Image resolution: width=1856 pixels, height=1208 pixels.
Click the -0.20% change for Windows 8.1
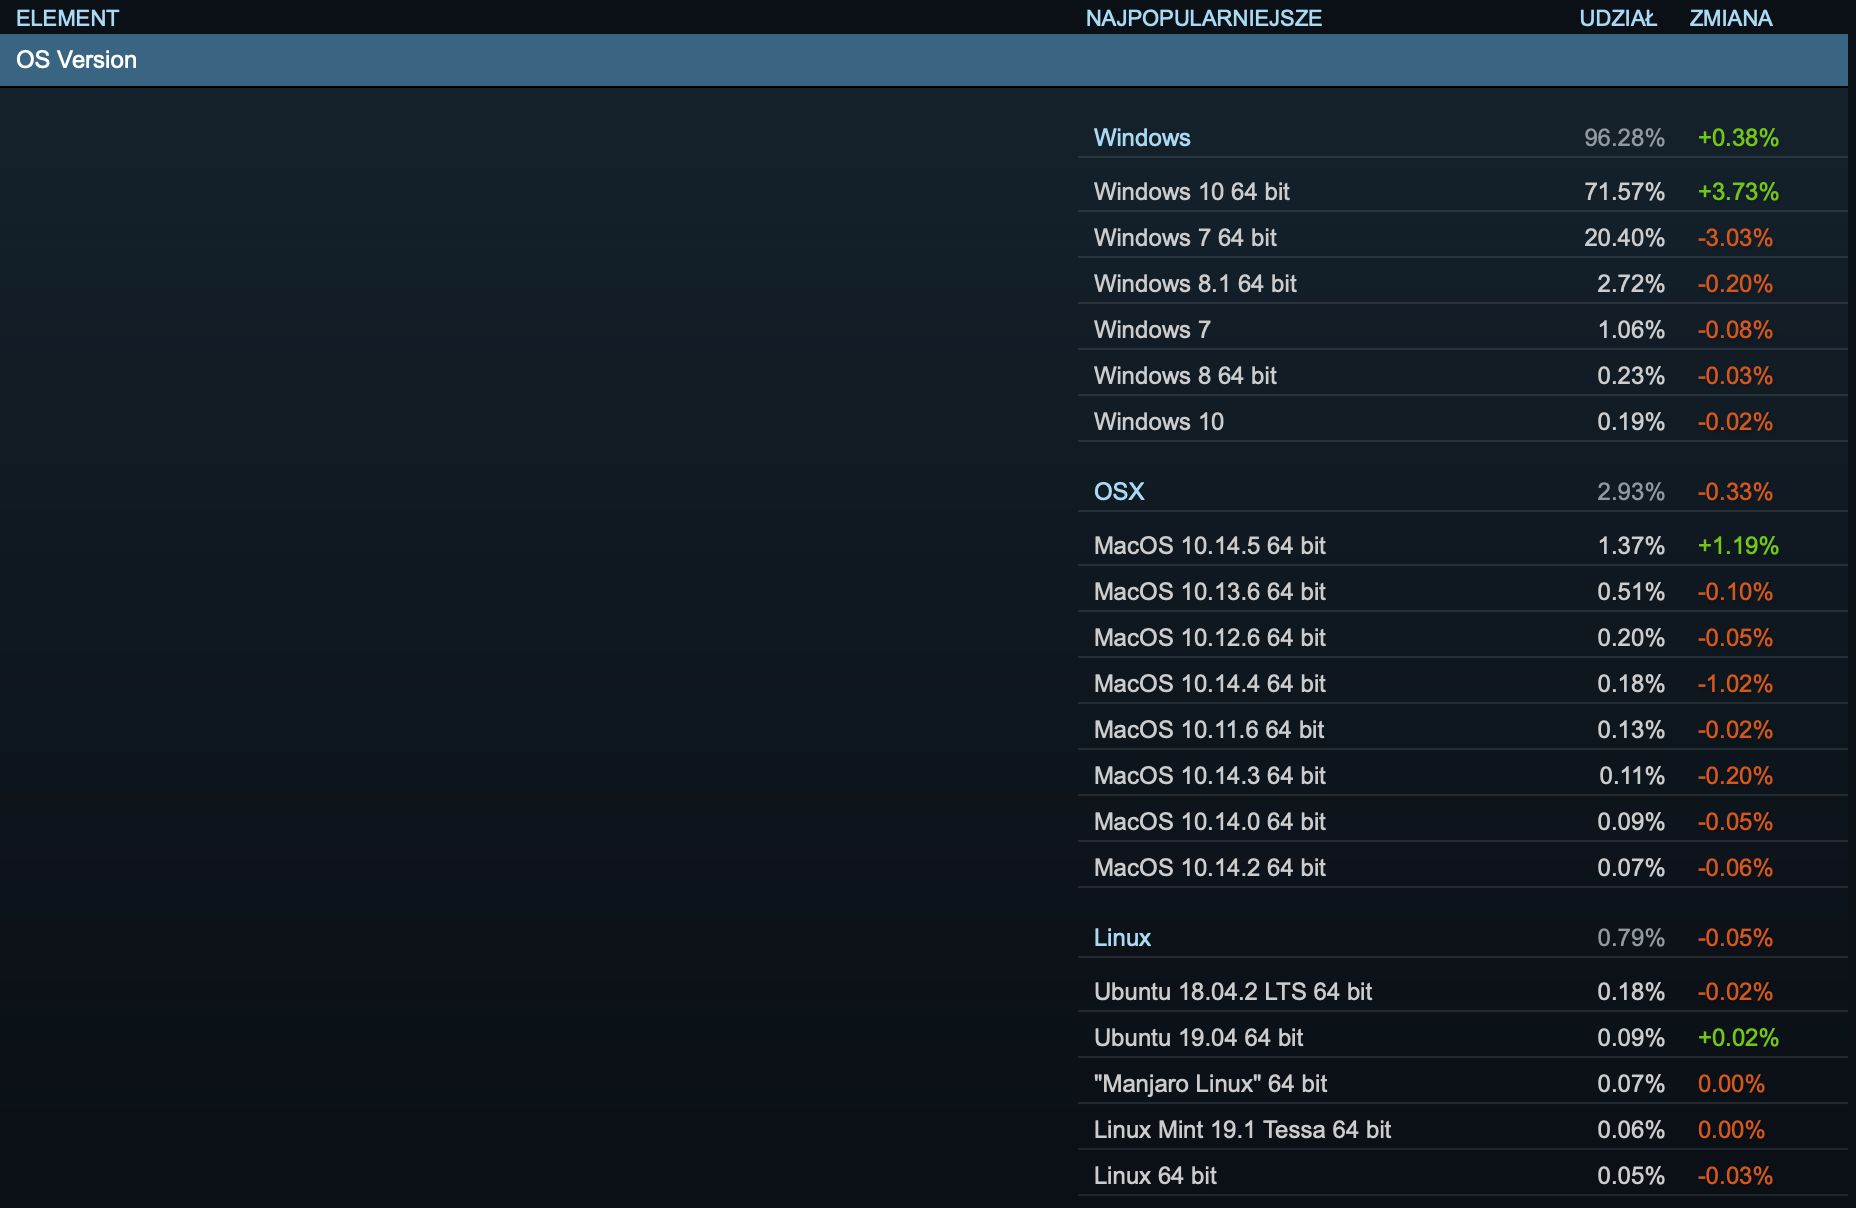coord(1735,284)
